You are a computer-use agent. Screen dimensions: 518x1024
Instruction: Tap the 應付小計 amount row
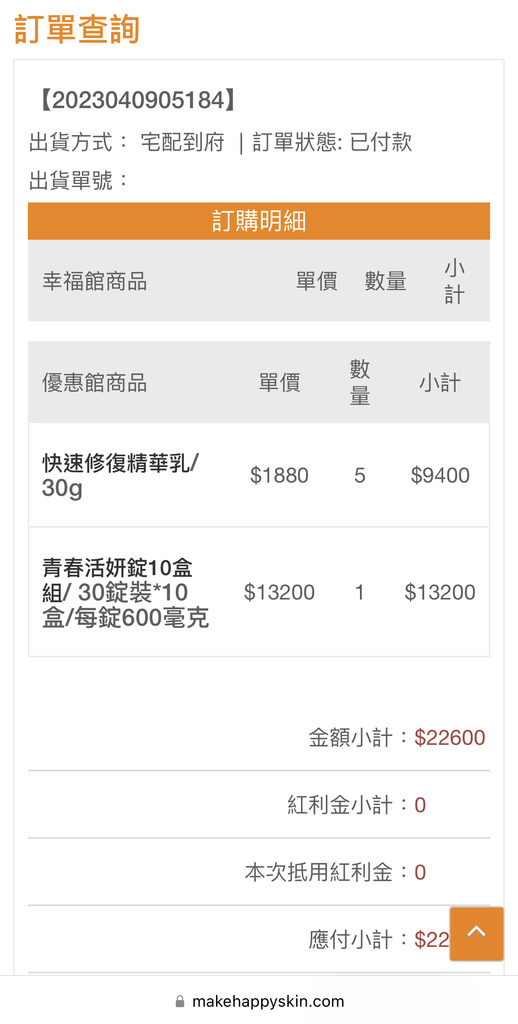tap(259, 940)
